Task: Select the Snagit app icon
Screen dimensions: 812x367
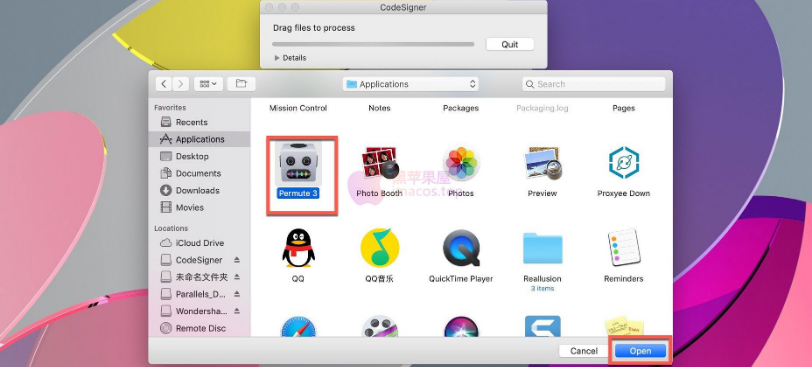Action: coord(542,327)
